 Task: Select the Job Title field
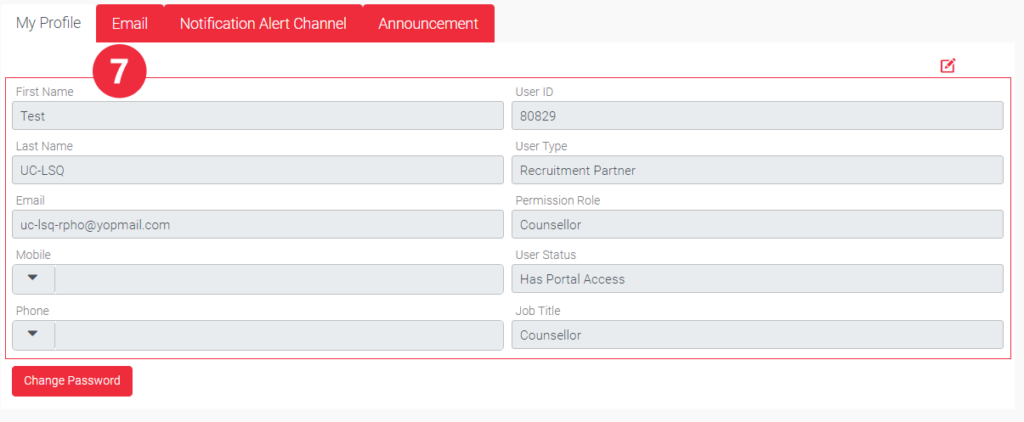[x=756, y=335]
